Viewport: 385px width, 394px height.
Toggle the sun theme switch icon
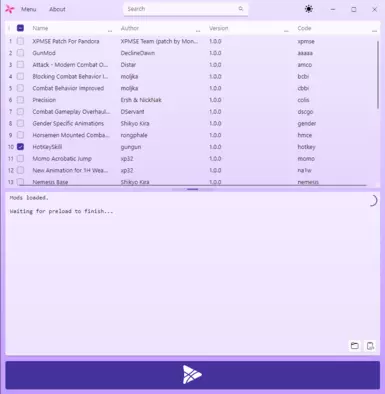coord(309,9)
